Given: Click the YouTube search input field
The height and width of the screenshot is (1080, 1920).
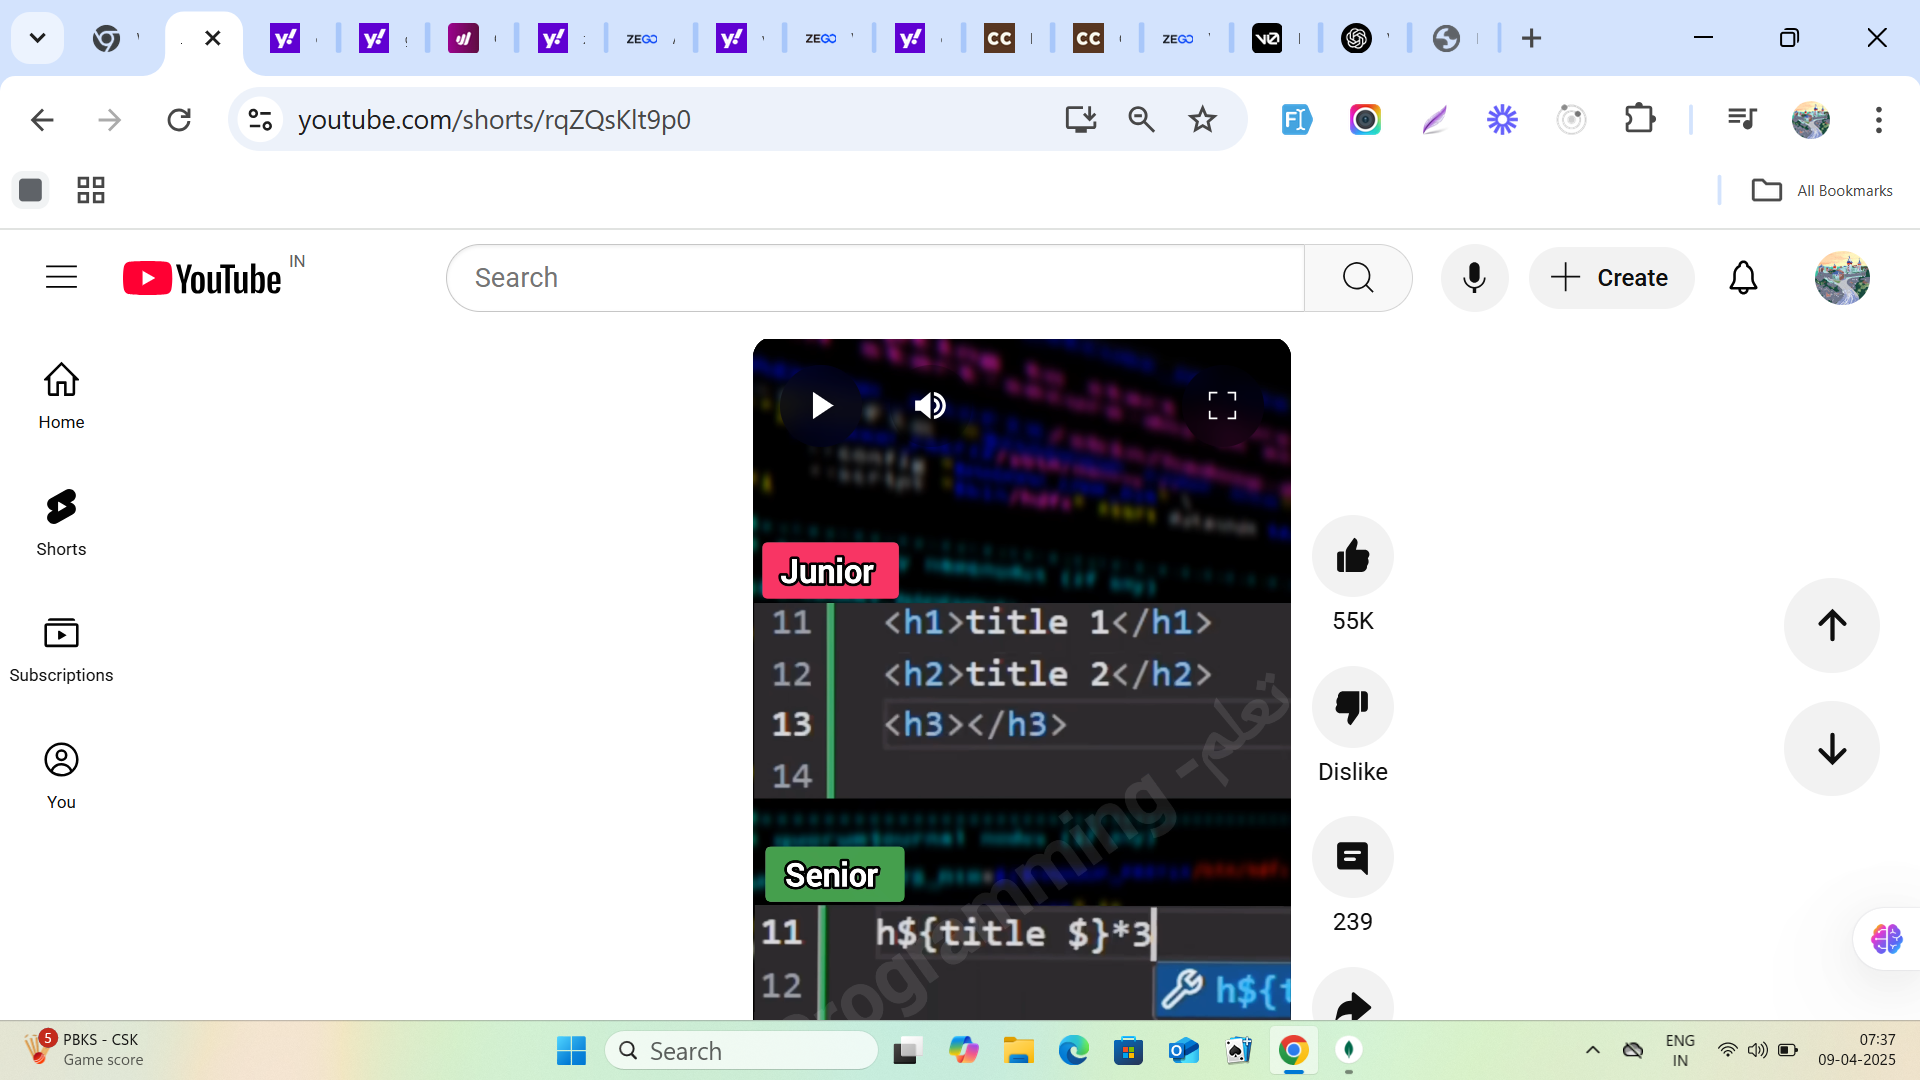Looking at the screenshot, I should [x=875, y=278].
